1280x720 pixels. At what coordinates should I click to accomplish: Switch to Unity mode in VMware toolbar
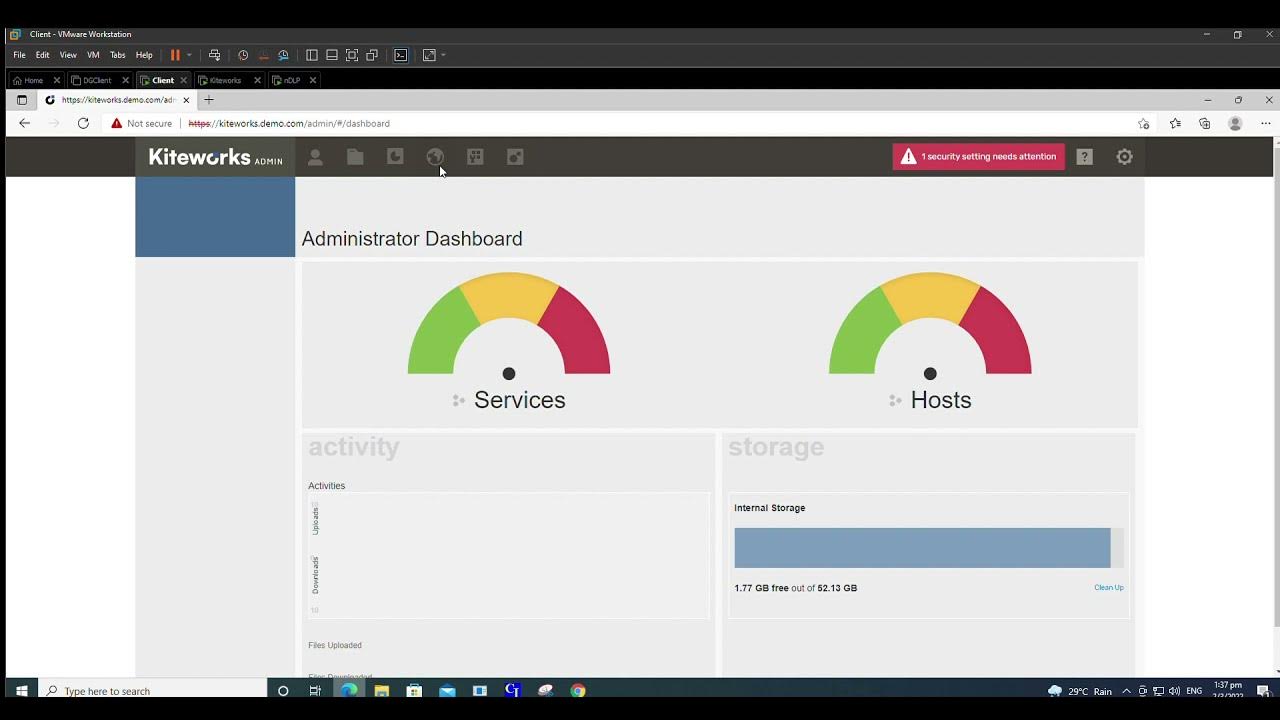tap(372, 55)
